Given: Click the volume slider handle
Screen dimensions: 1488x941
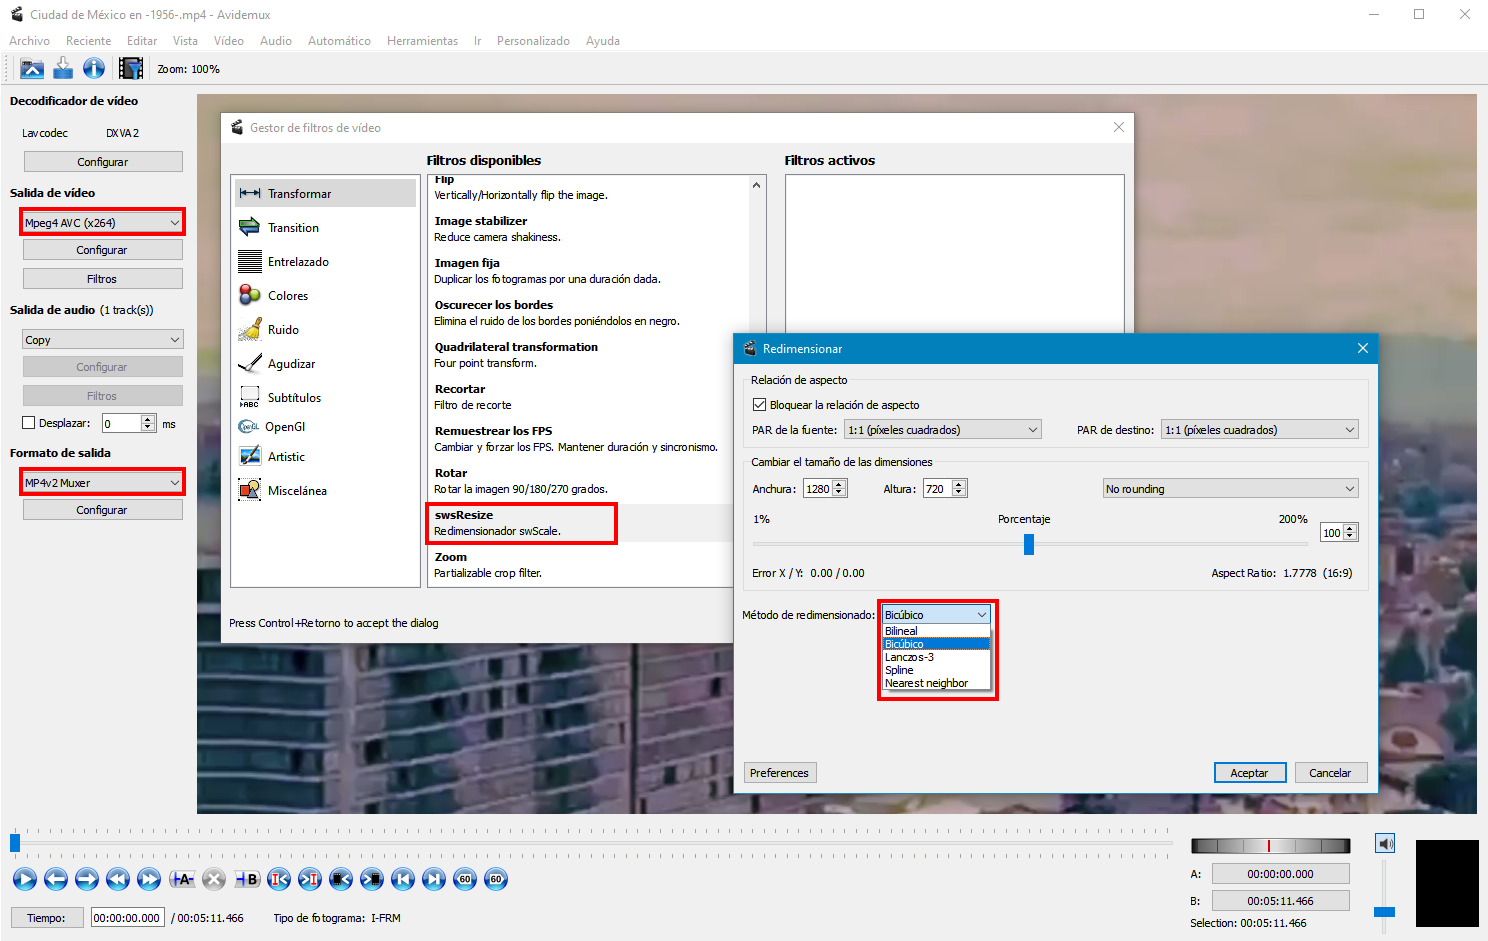Looking at the screenshot, I should (x=1385, y=912).
